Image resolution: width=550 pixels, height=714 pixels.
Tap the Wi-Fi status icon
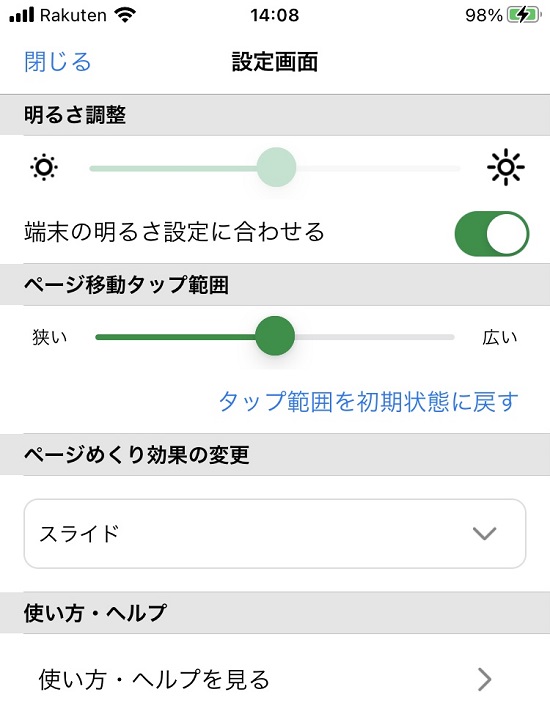click(x=125, y=15)
